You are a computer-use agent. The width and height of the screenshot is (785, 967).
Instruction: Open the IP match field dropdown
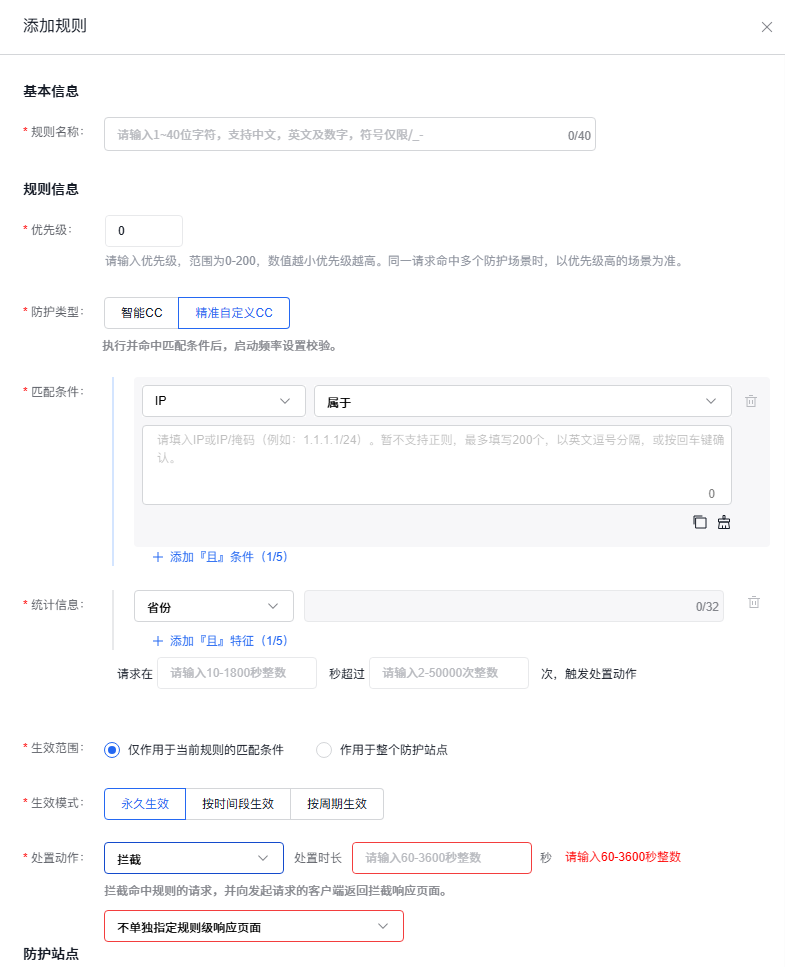[224, 401]
